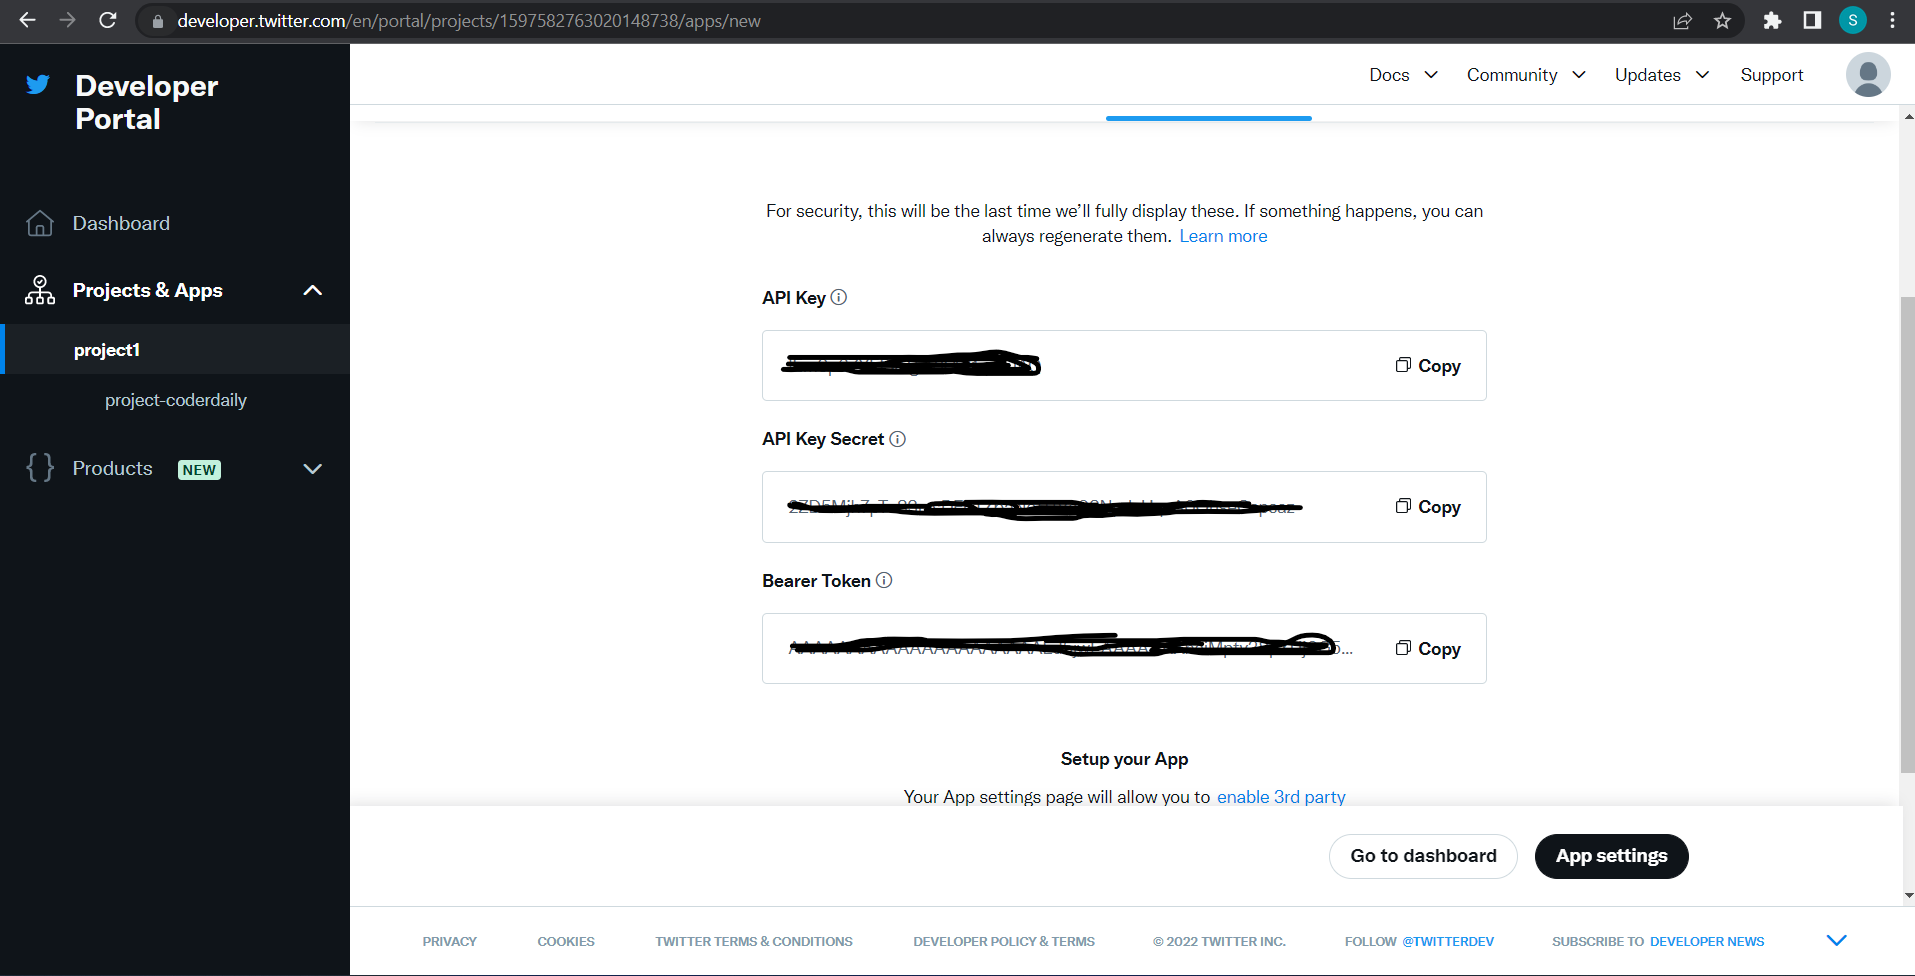Go to Dashboard in the sidebar
Screen dimensions: 1915x976
click(121, 223)
